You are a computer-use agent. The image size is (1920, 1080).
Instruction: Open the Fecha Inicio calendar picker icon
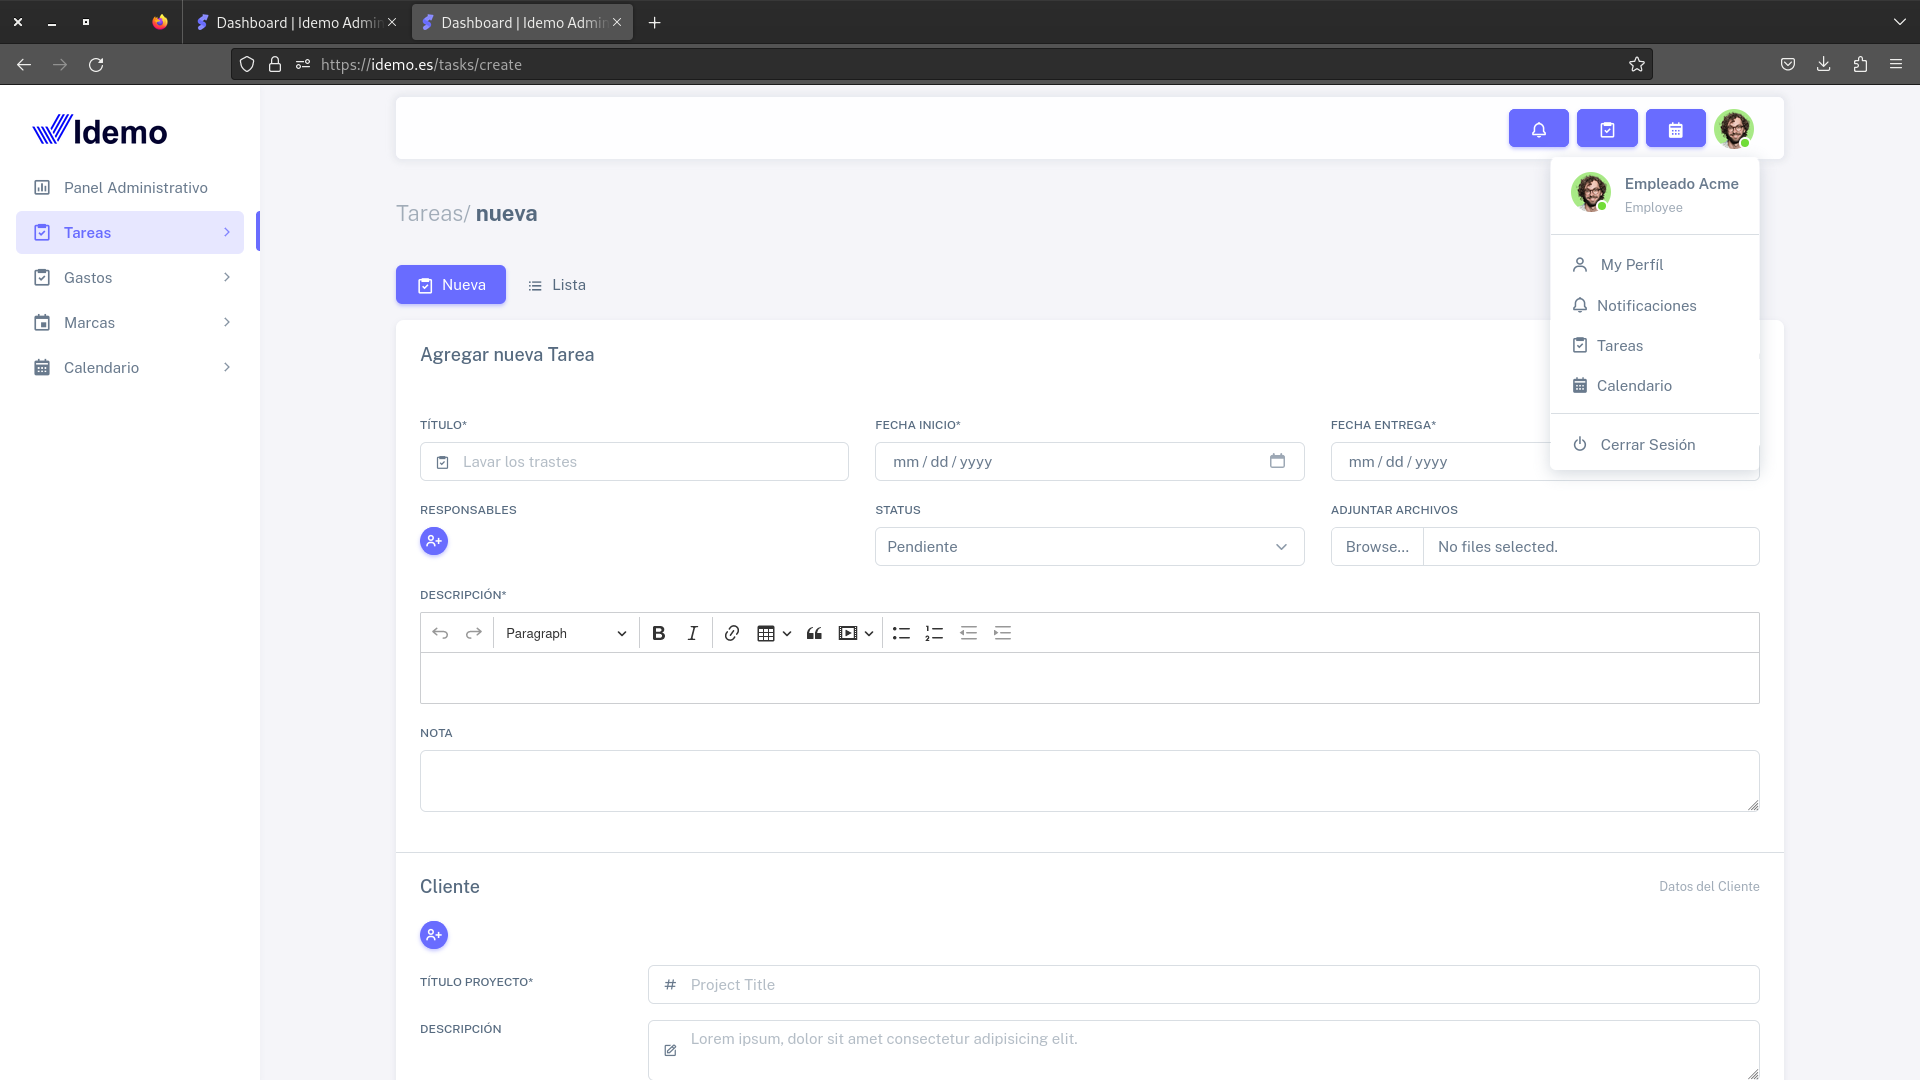point(1277,461)
